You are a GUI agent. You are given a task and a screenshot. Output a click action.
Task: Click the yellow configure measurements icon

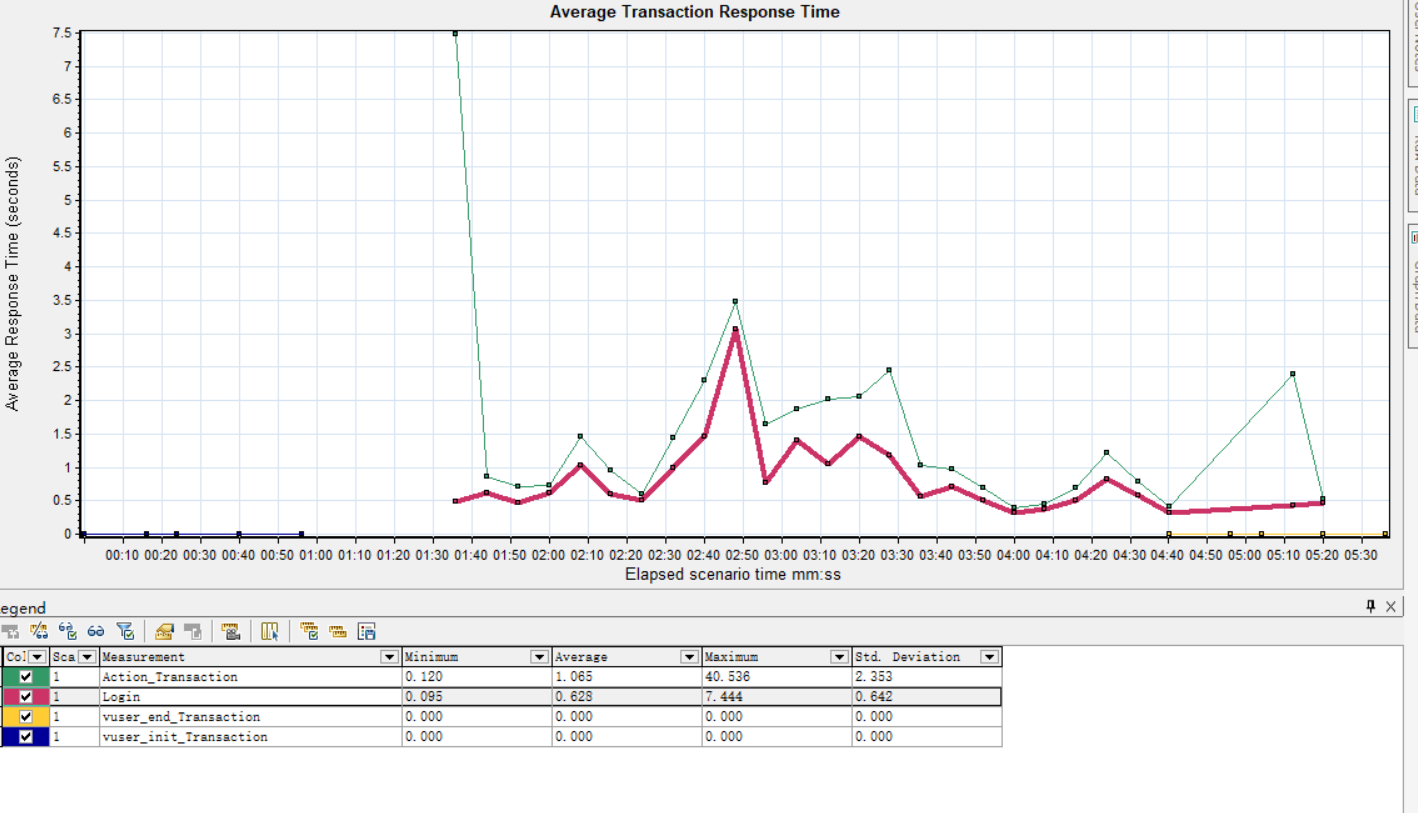165,631
